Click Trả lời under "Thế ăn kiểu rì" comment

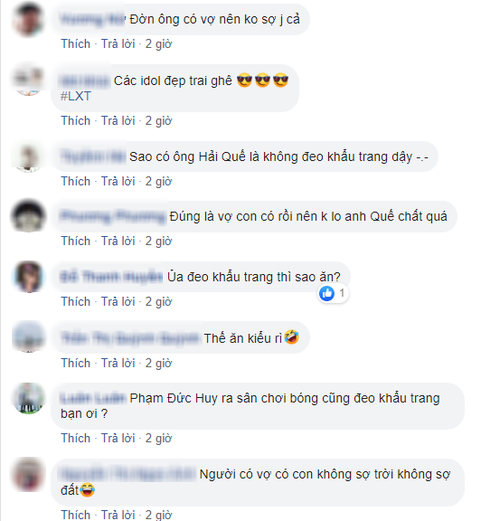pos(118,363)
